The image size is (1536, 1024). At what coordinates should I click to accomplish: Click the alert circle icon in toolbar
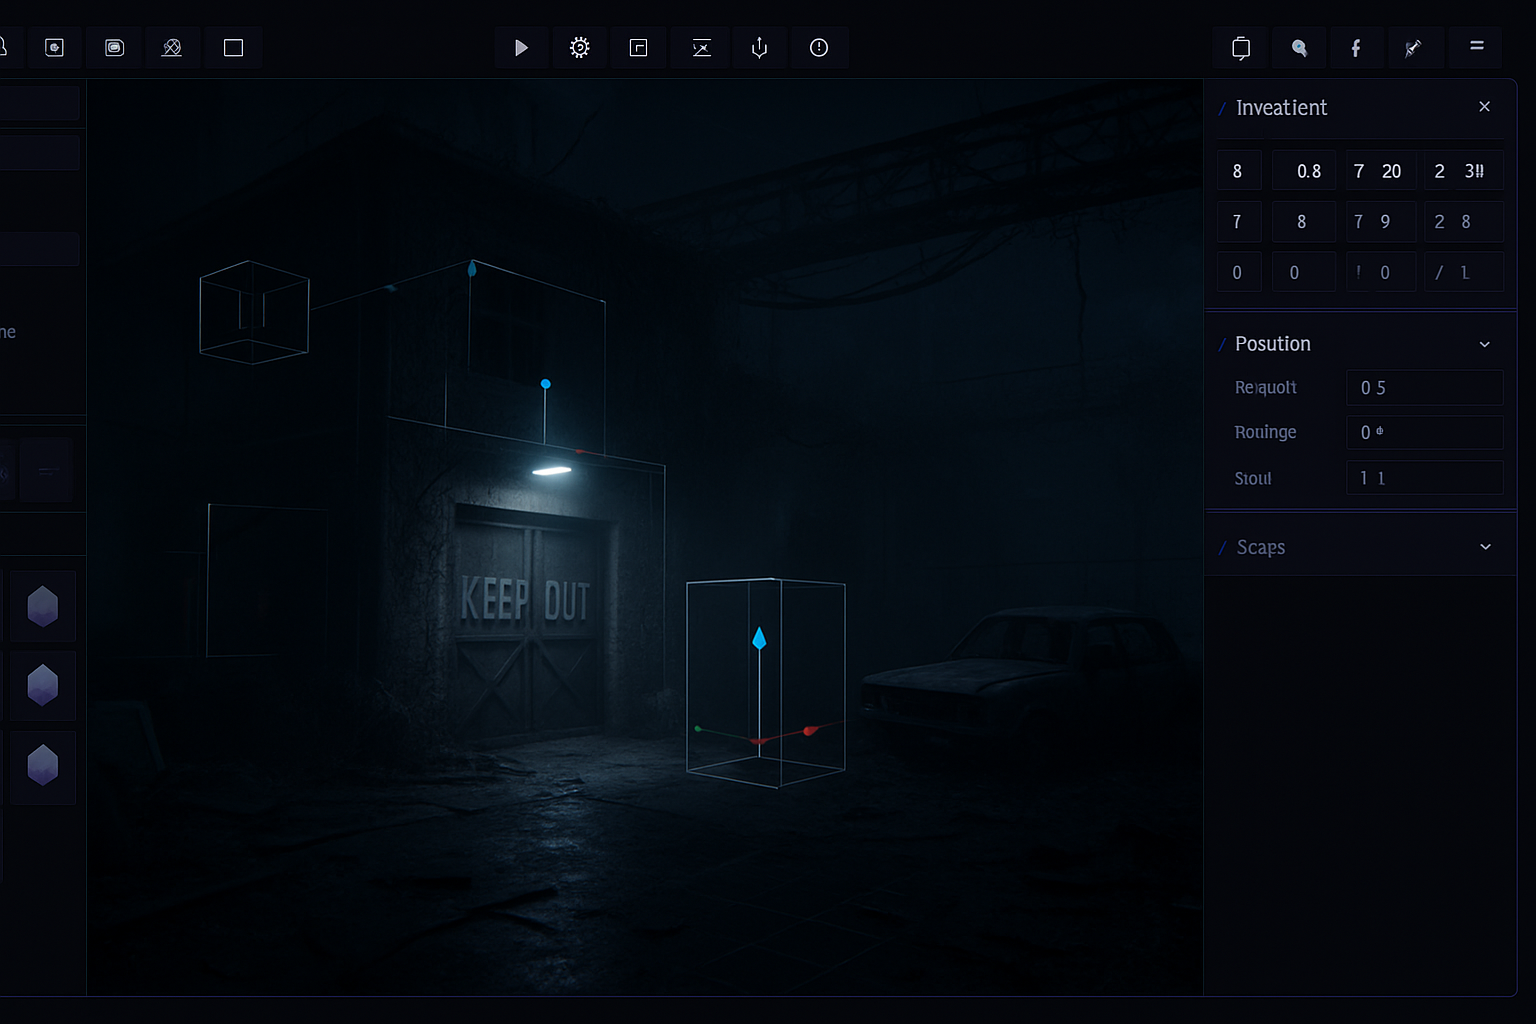tap(819, 48)
